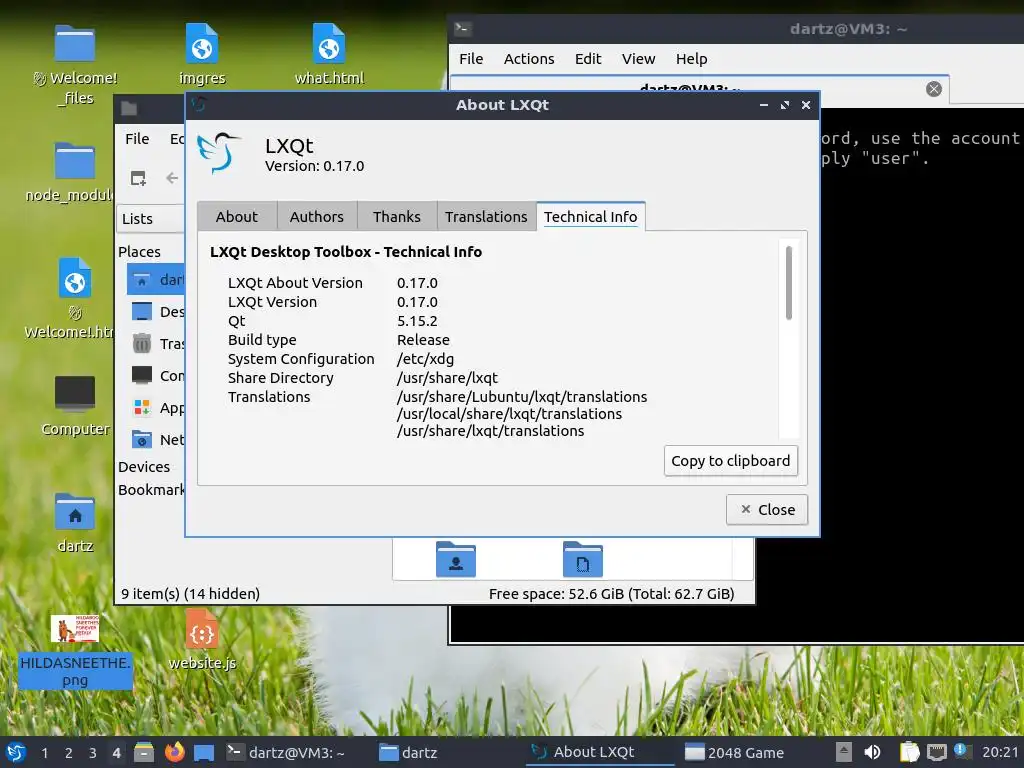The height and width of the screenshot is (768, 1024).
Task: Open the terminal Actions menu
Action: (529, 59)
